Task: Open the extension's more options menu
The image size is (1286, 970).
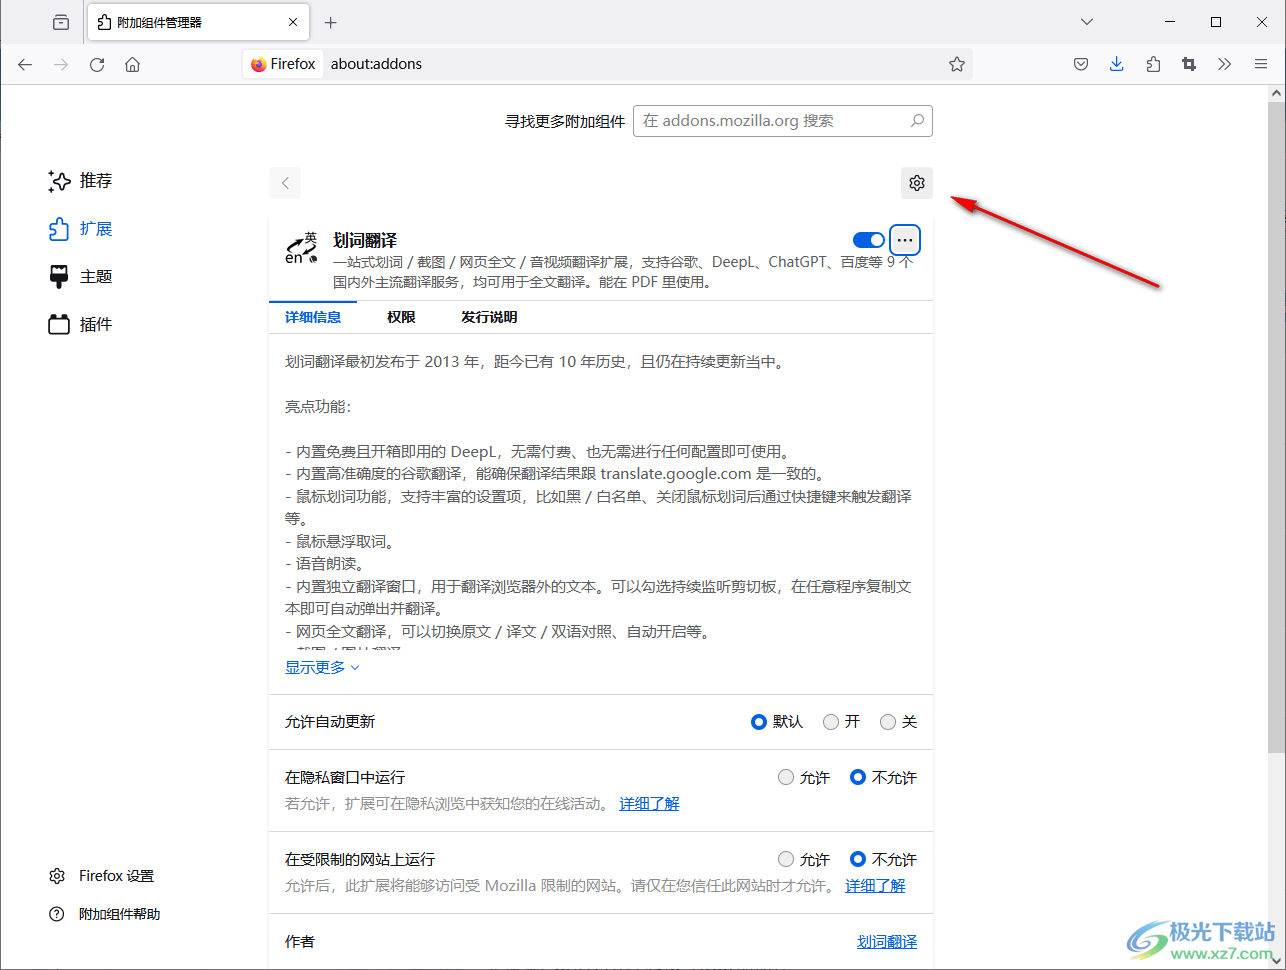Action: coord(904,239)
